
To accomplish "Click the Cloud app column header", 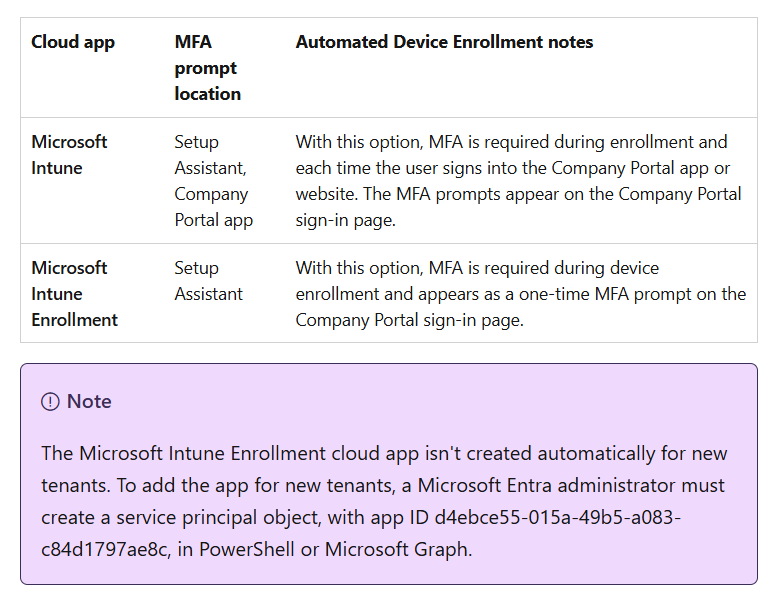I will pyautogui.click(x=73, y=42).
